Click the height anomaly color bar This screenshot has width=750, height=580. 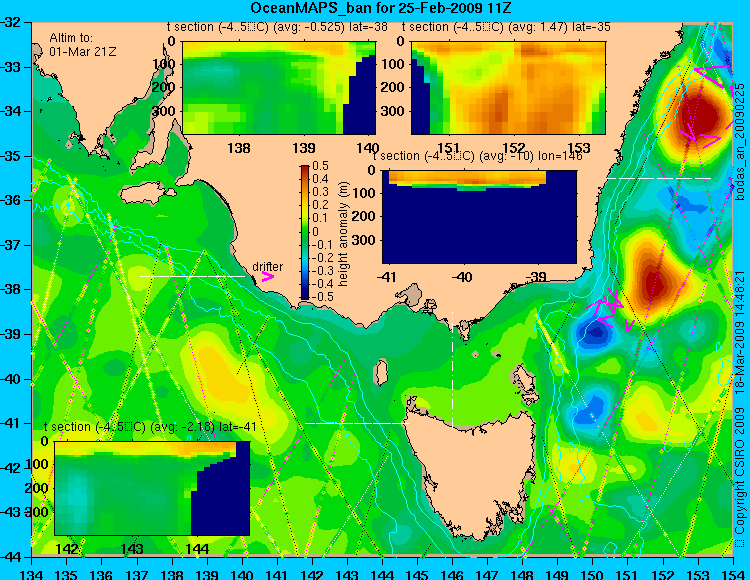pyautogui.click(x=305, y=232)
